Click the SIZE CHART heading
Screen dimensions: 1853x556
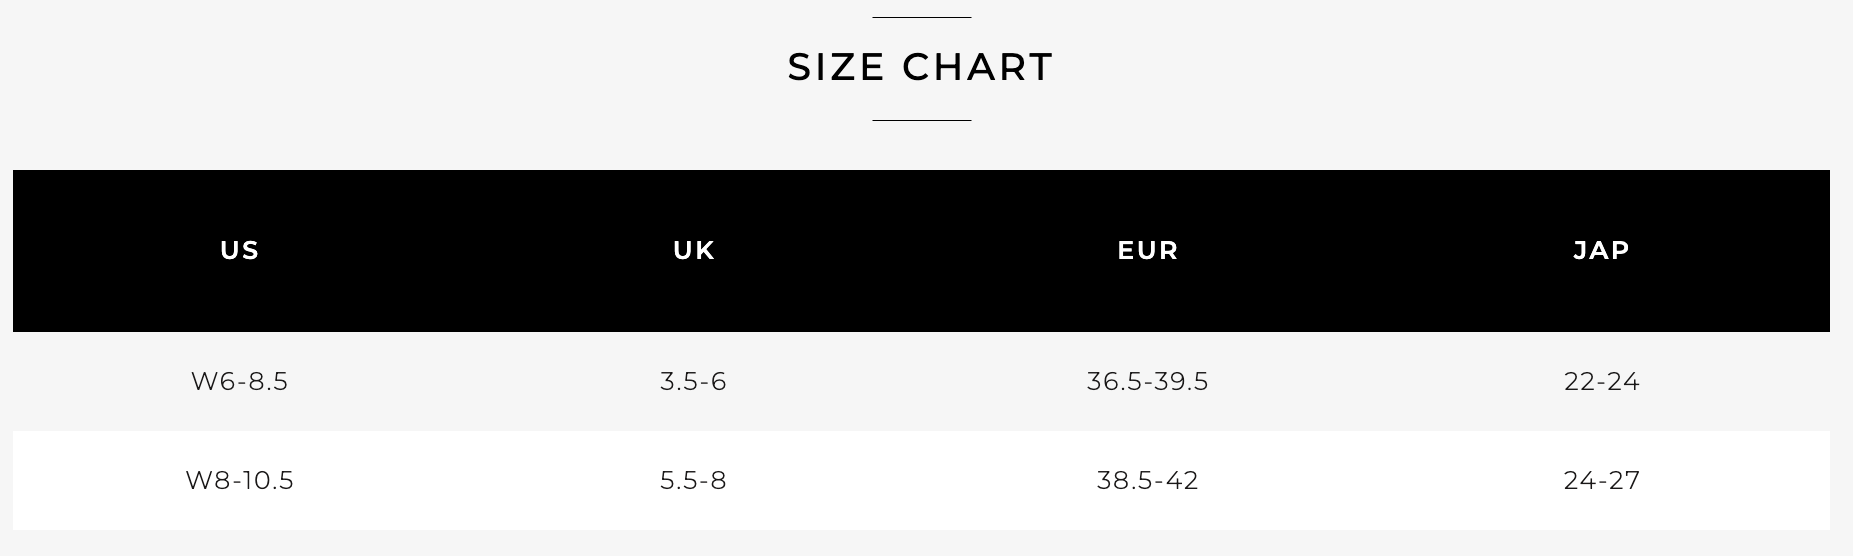(921, 67)
